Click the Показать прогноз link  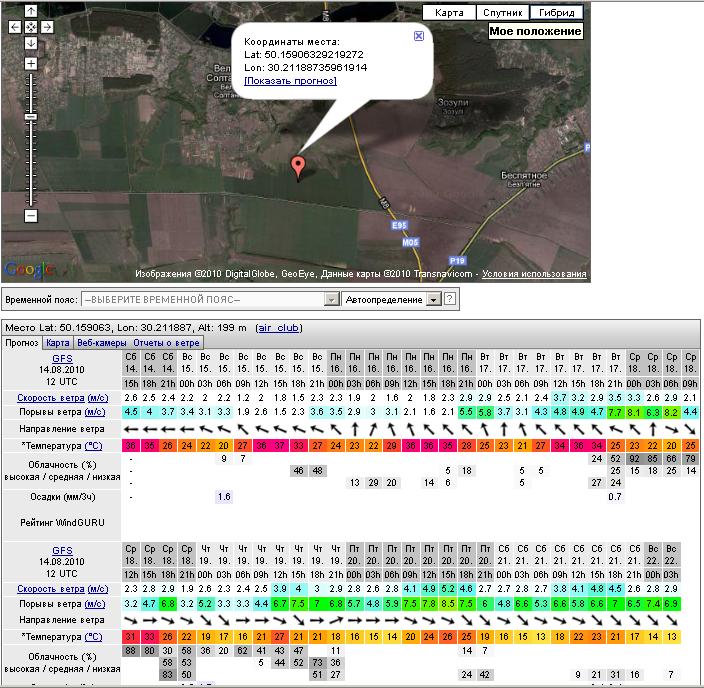(x=290, y=80)
